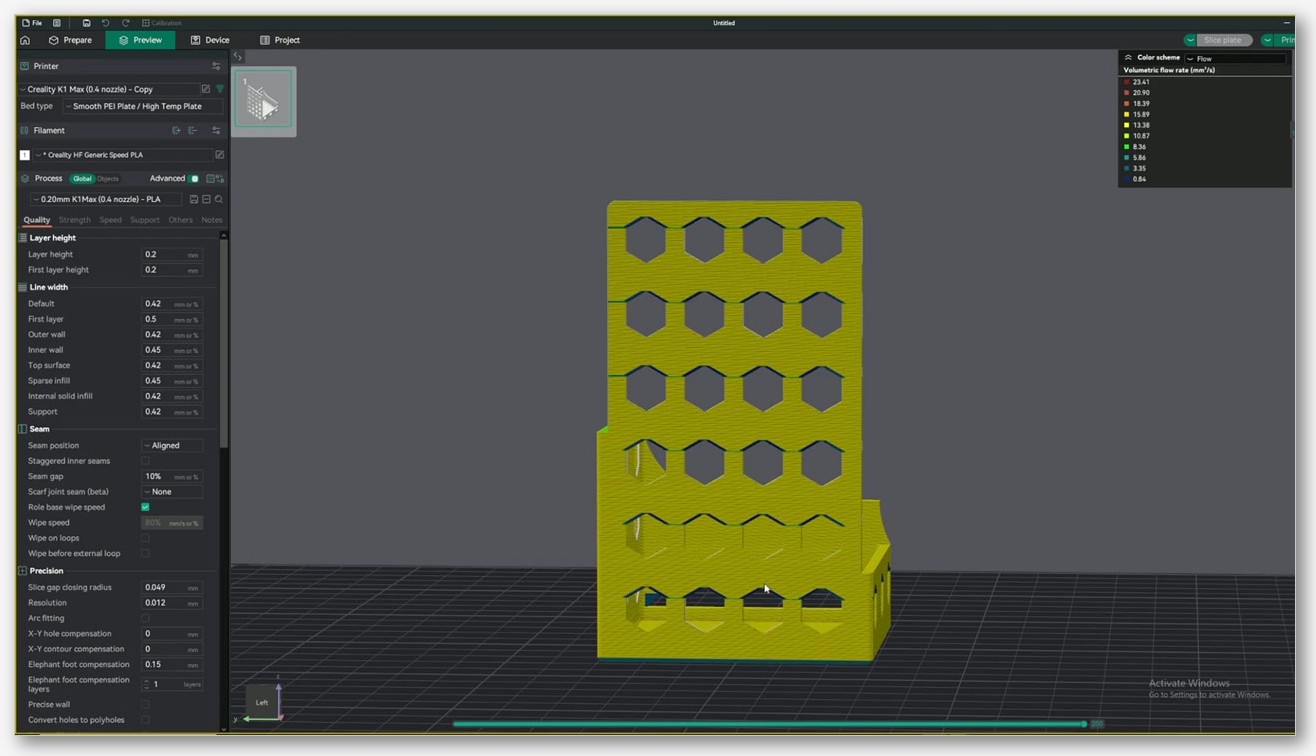Uncheck Role base wipe speed
Screen dimensions: 1316x756
coord(145,507)
